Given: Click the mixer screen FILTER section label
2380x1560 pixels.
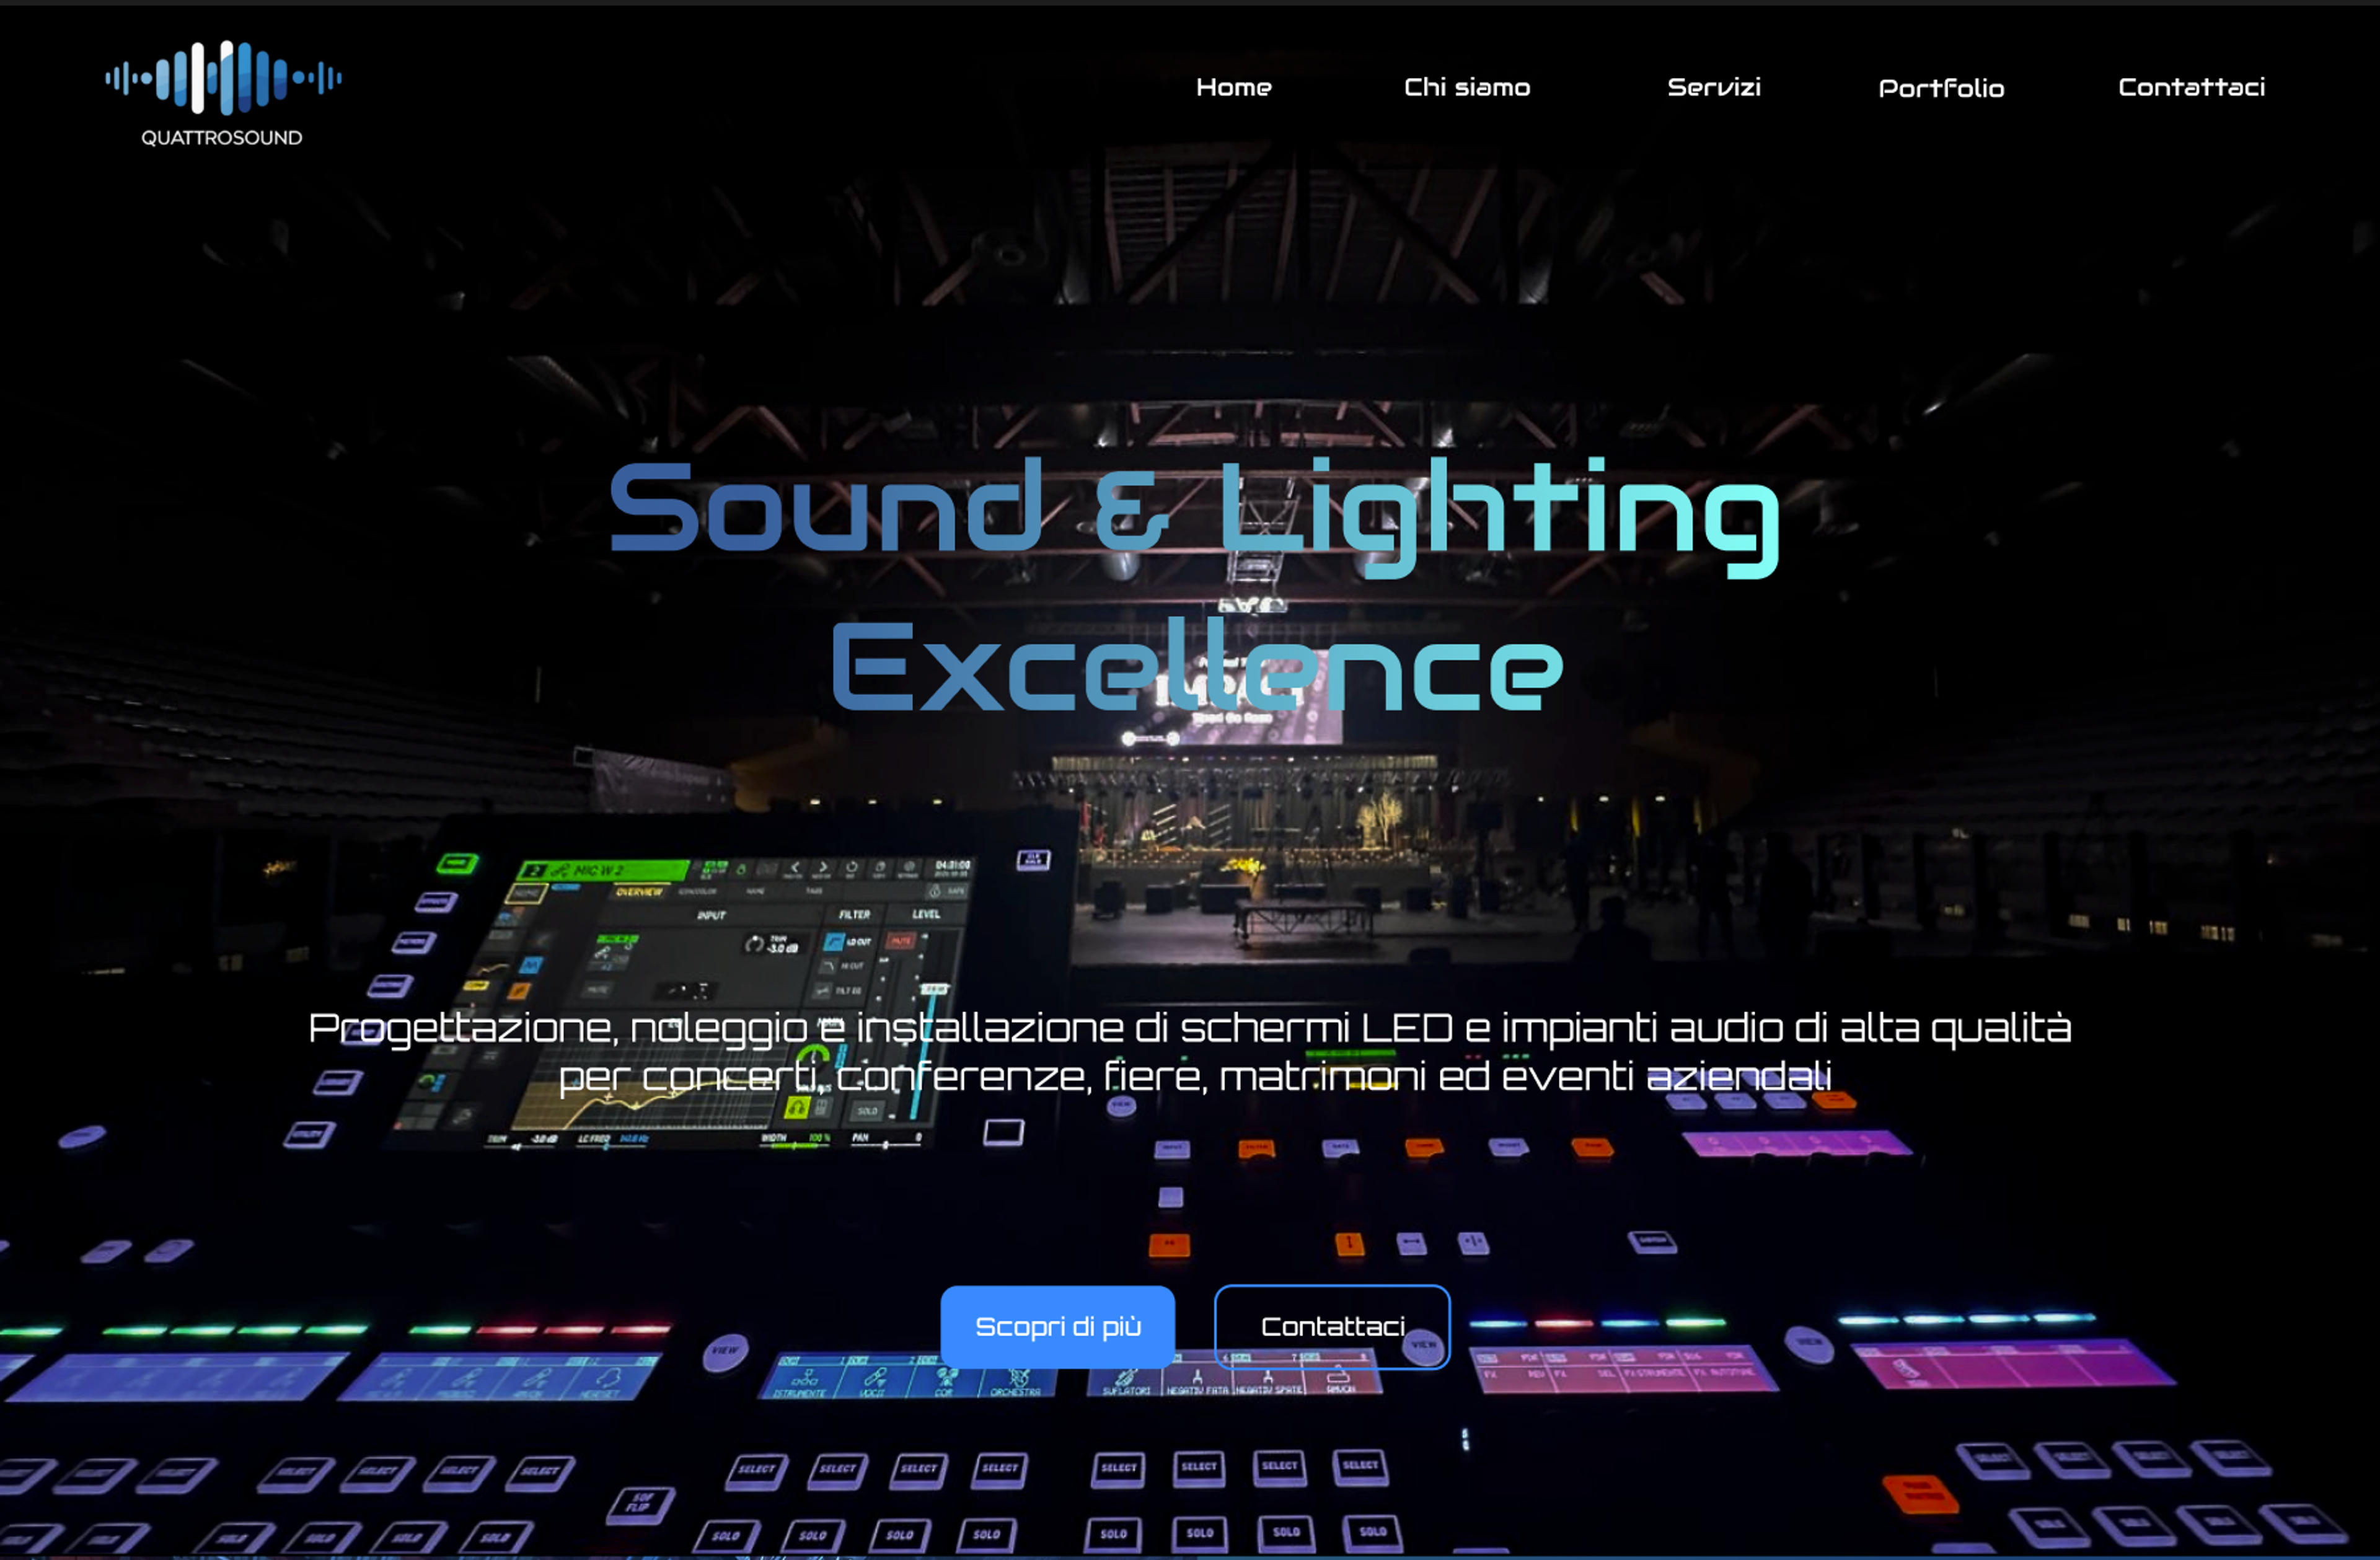Looking at the screenshot, I should 854,914.
